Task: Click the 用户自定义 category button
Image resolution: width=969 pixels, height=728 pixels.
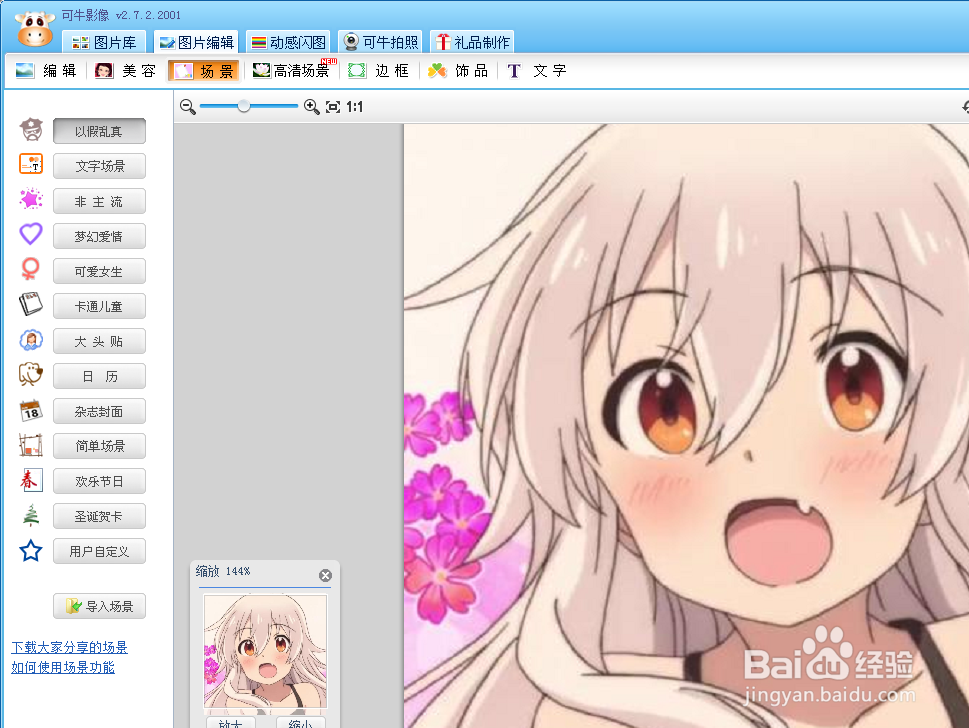Action: (x=99, y=551)
